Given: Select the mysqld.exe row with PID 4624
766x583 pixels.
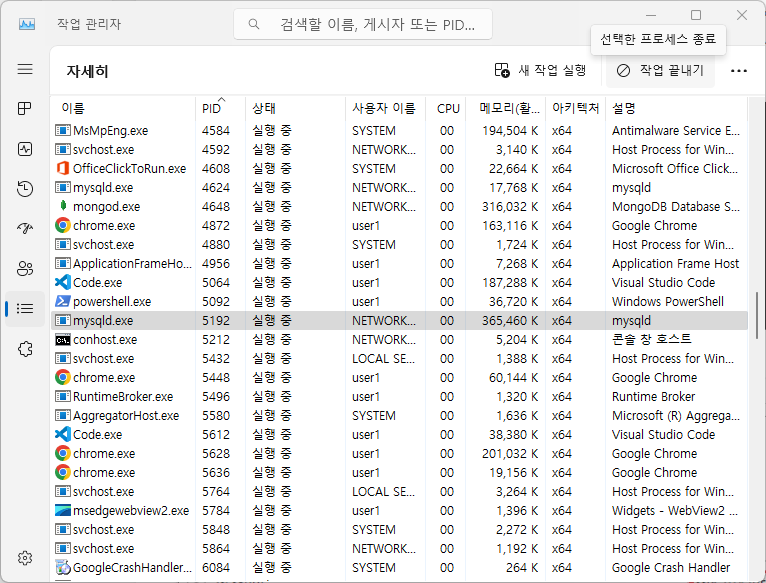Looking at the screenshot, I should (399, 187).
